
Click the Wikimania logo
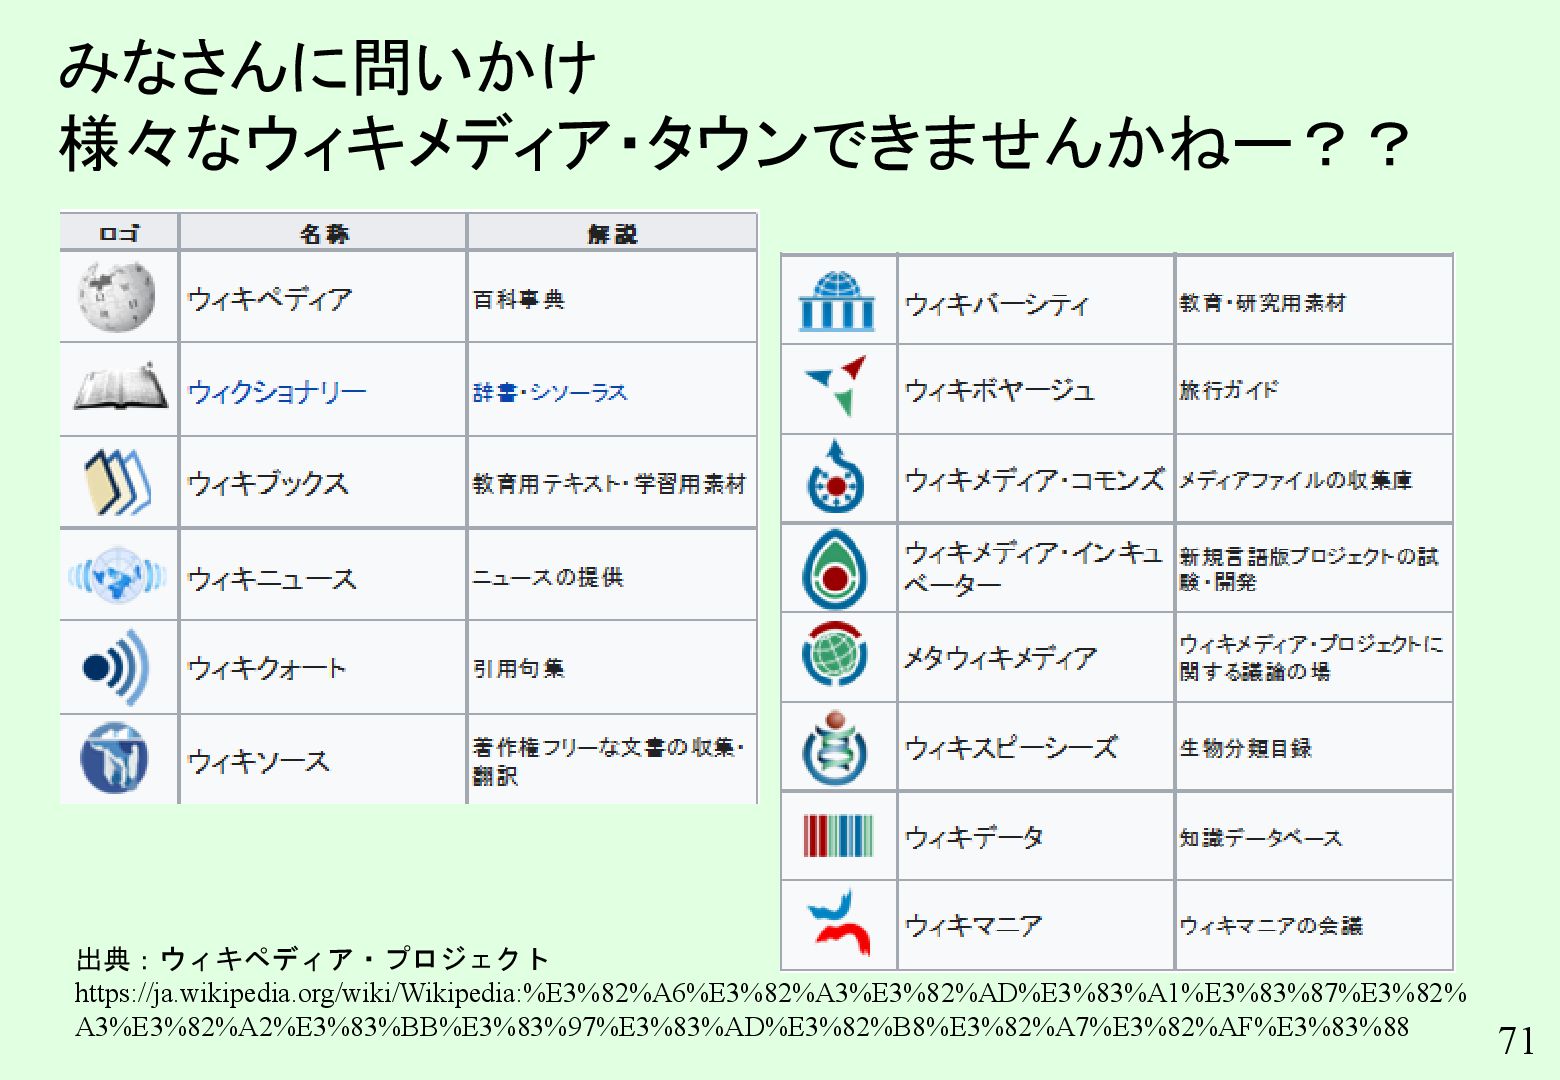pos(838,924)
